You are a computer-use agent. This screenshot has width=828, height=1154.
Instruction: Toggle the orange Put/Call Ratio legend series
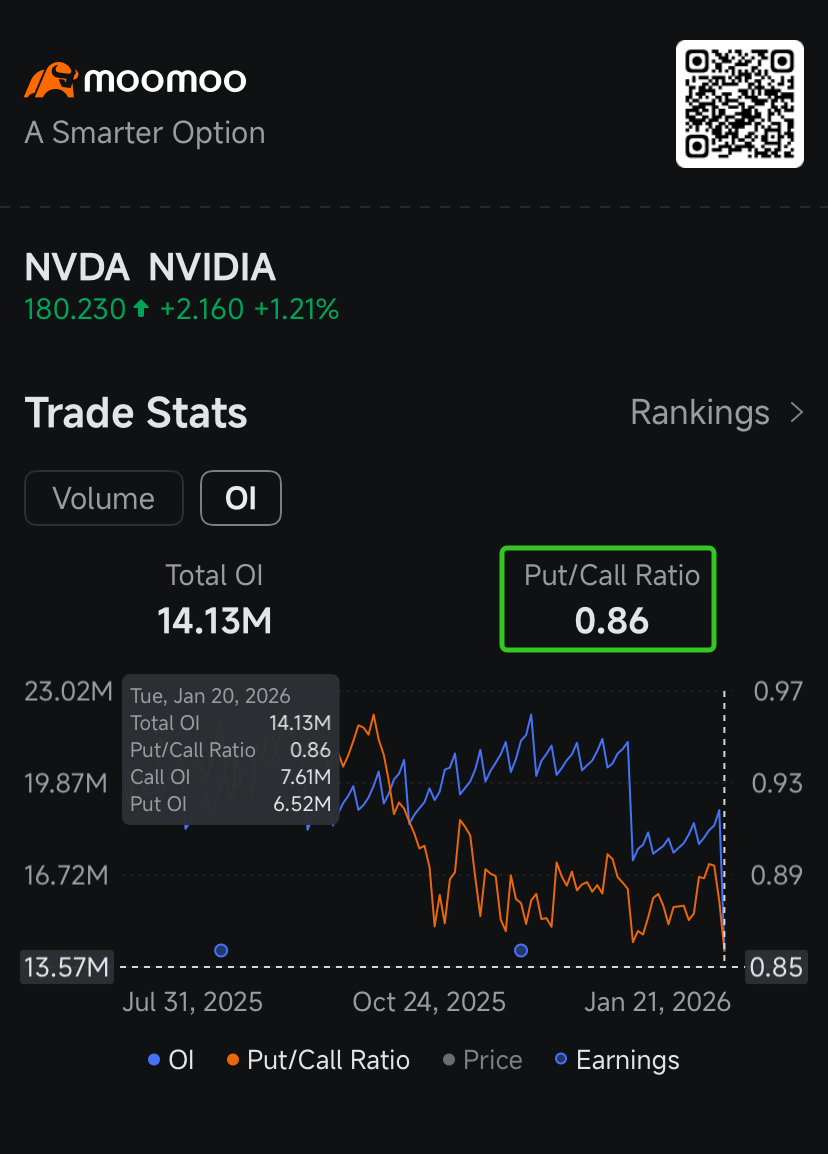tap(318, 1060)
